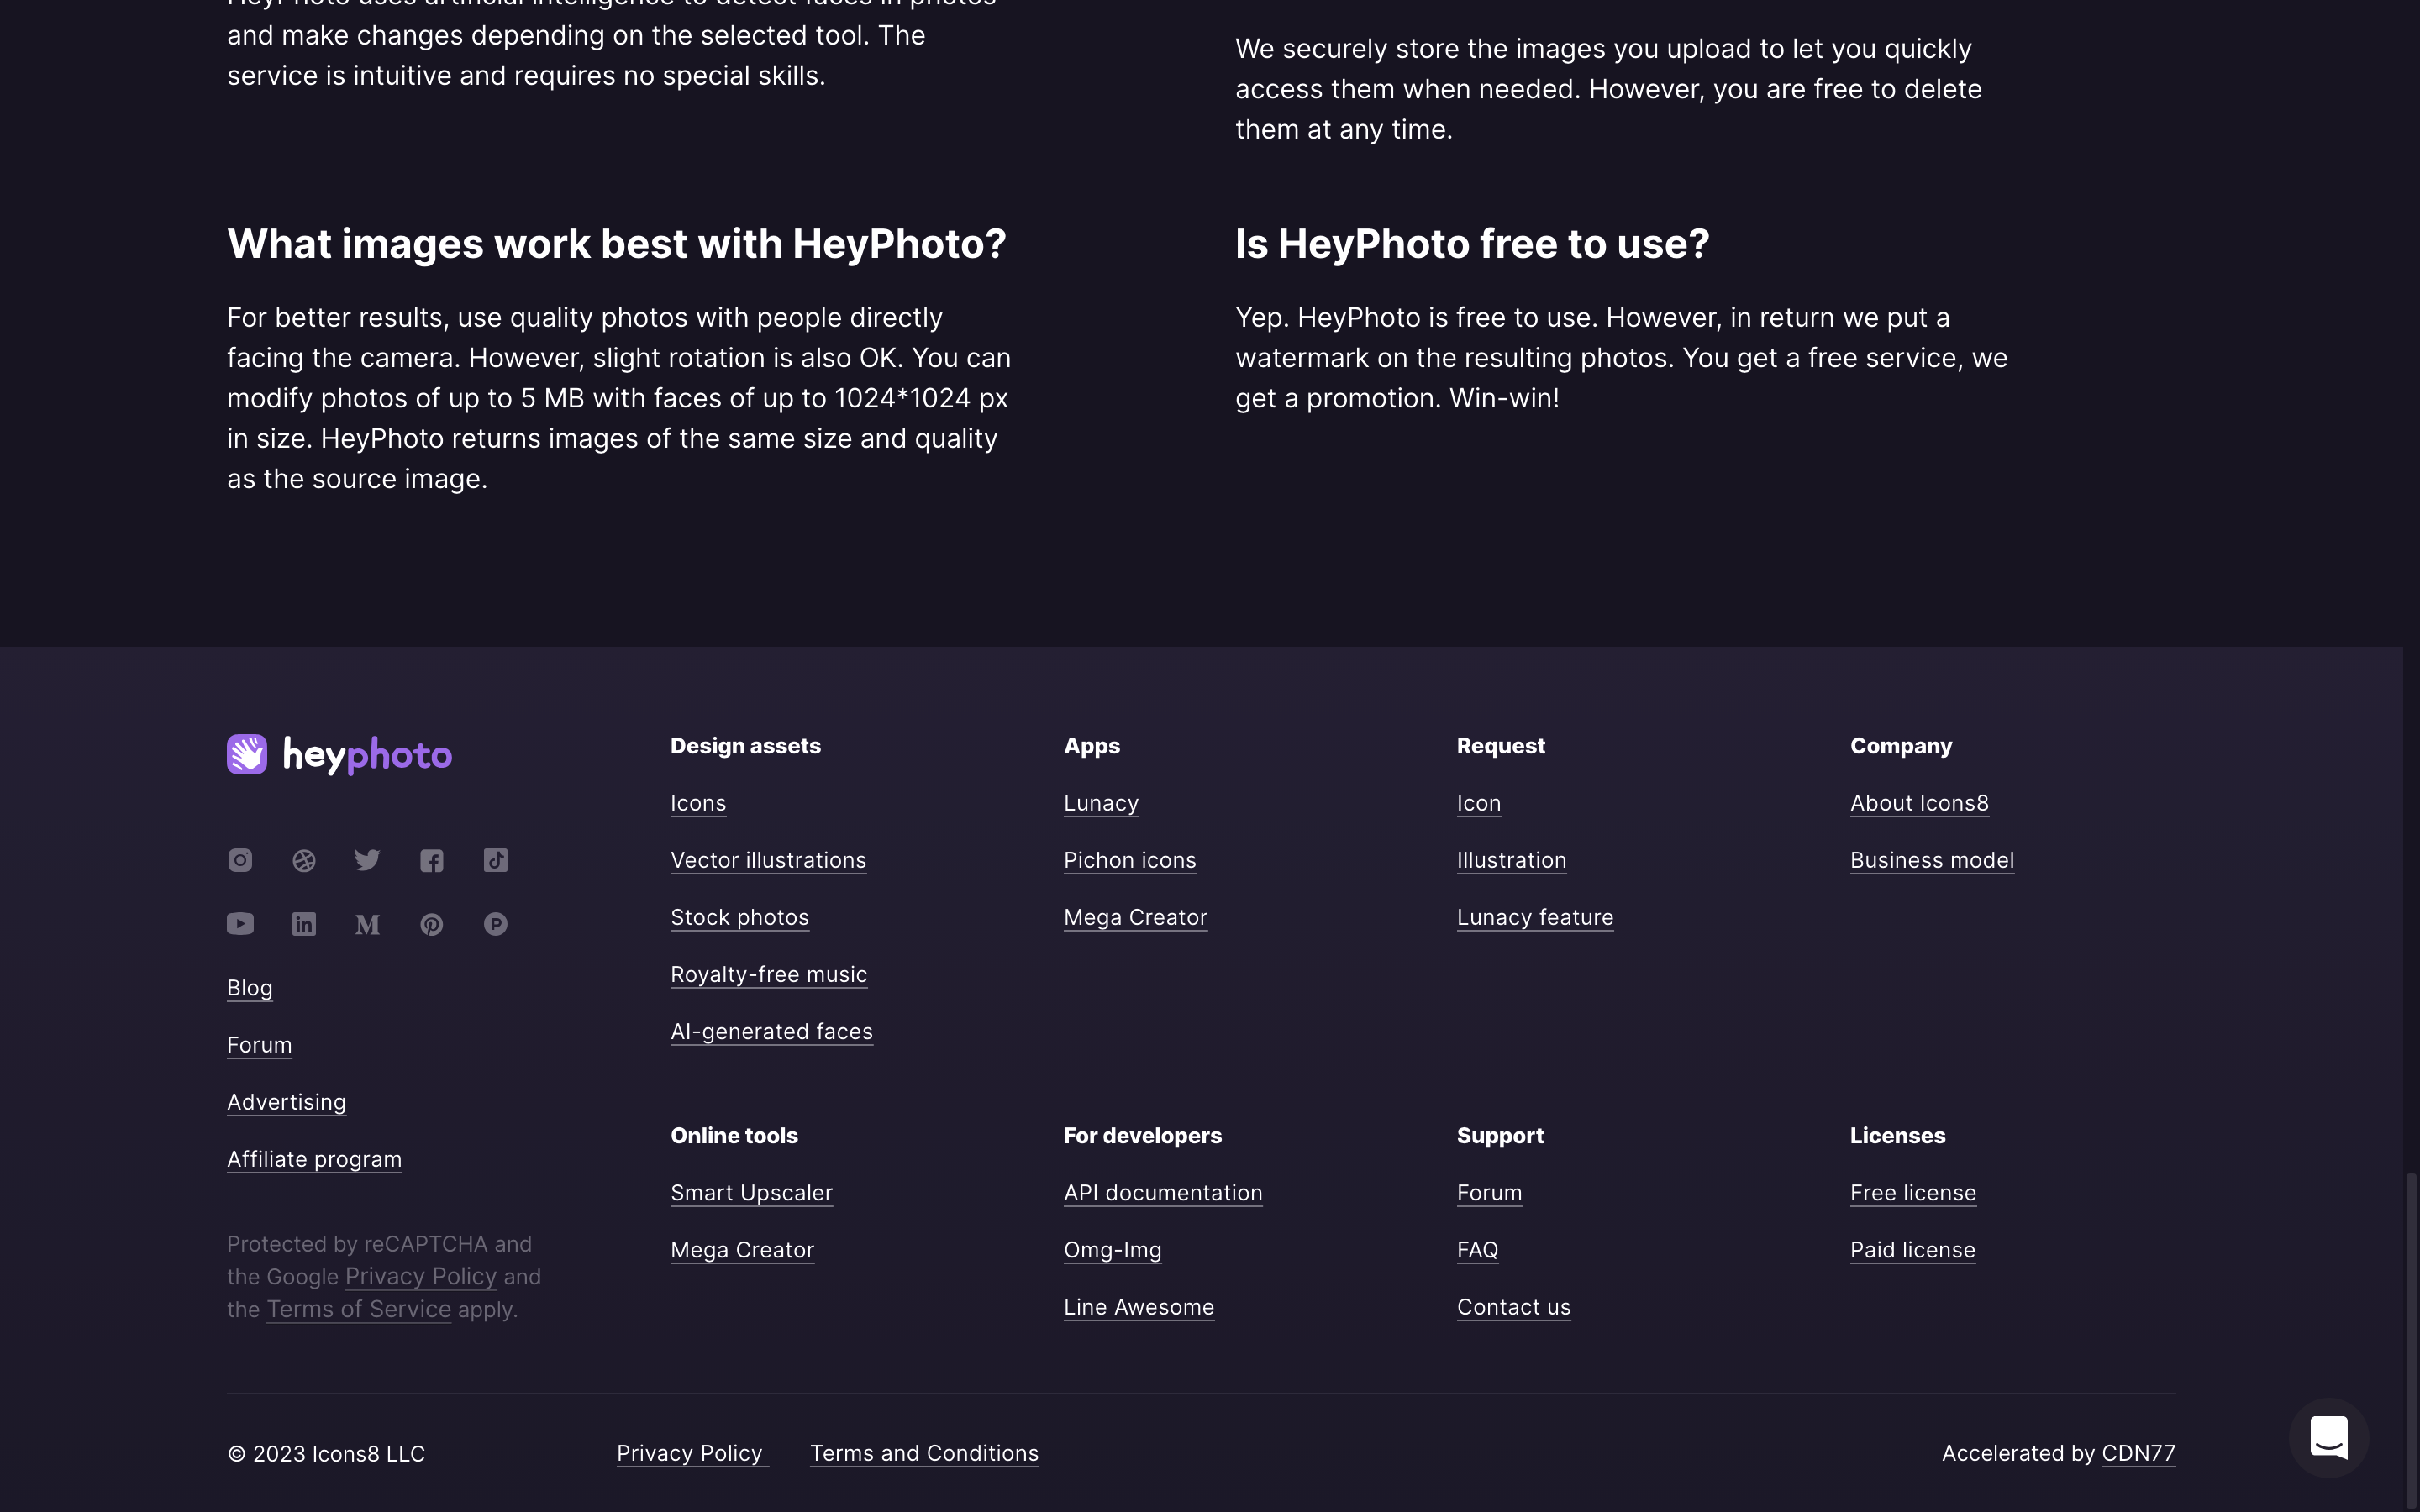Image resolution: width=2420 pixels, height=1512 pixels.
Task: Open Forum under Support
Action: tap(1489, 1193)
